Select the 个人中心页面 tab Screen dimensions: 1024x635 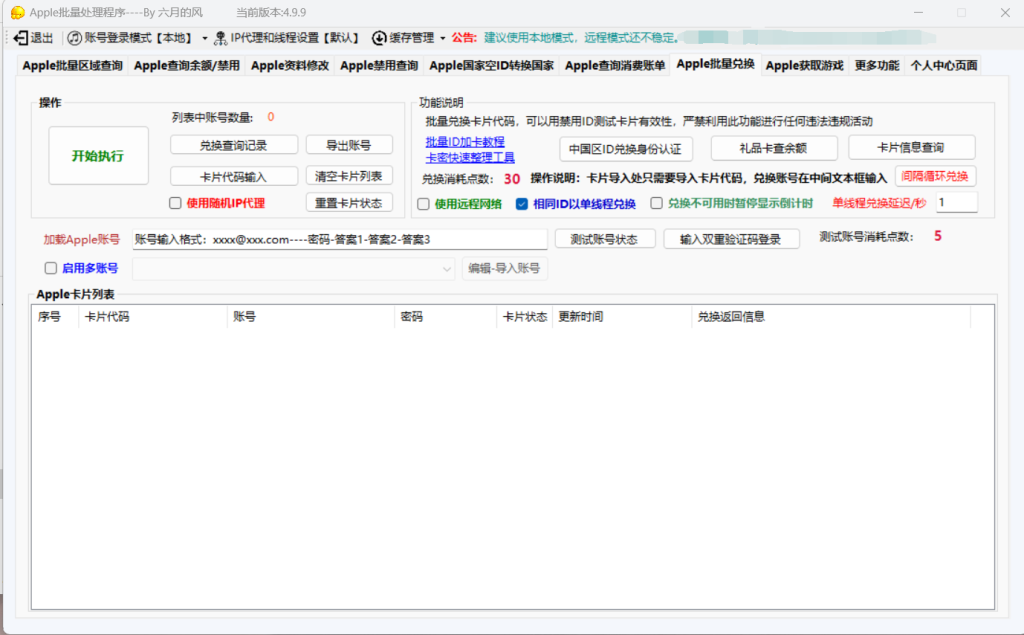[943, 66]
